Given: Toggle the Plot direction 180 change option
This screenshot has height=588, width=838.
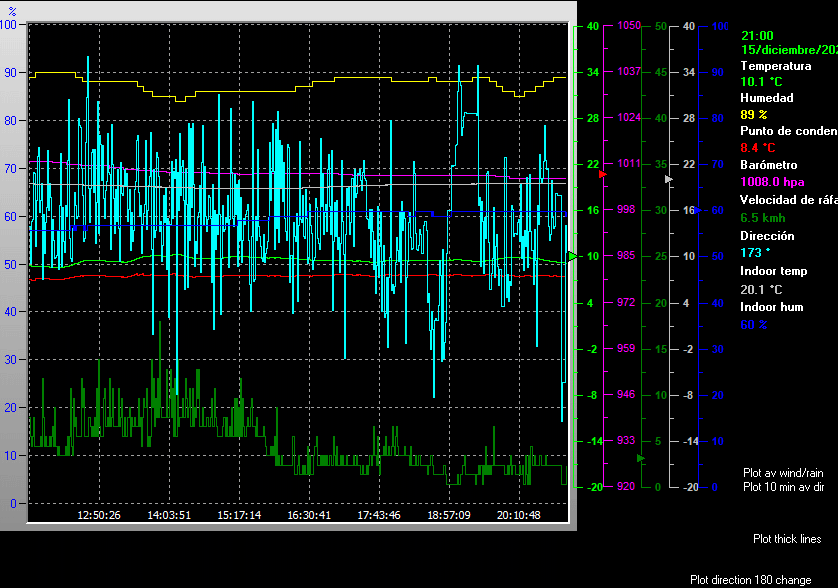Looking at the screenshot, I should [x=750, y=580].
